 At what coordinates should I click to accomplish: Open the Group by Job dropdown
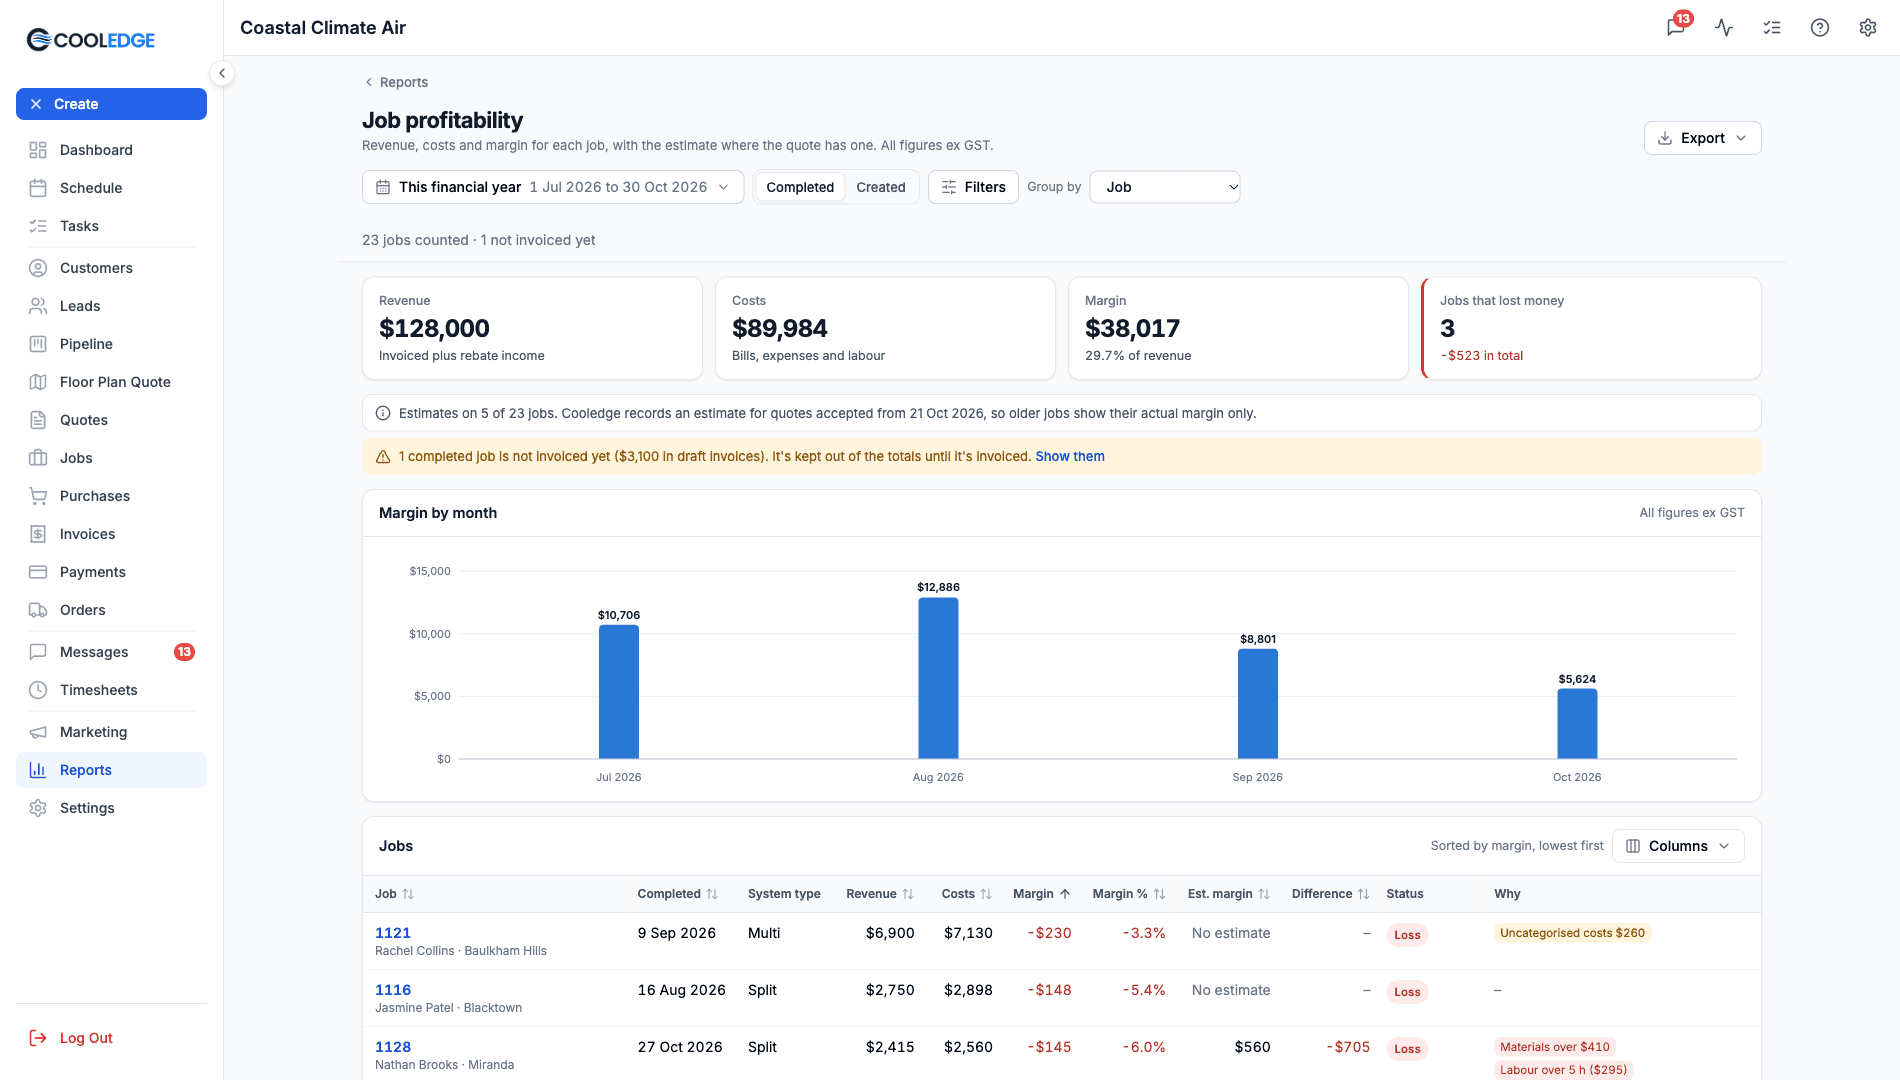(1165, 187)
